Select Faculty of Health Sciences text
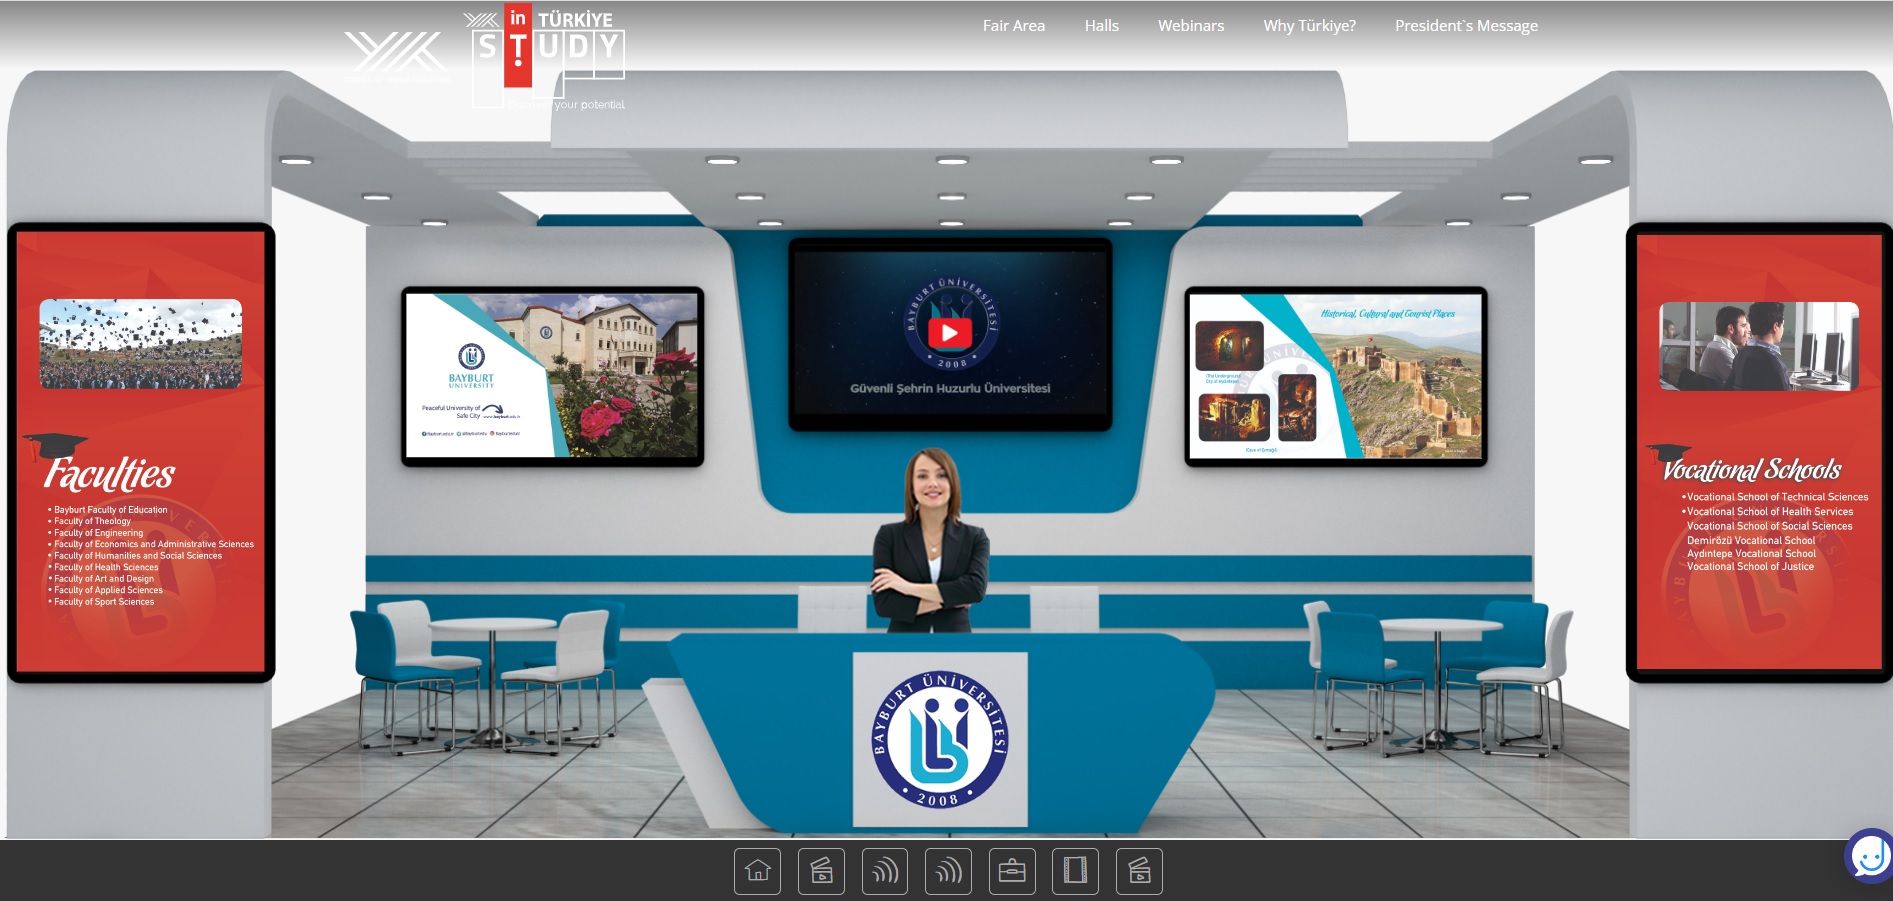Viewport: 1893px width, 901px height. 106,567
